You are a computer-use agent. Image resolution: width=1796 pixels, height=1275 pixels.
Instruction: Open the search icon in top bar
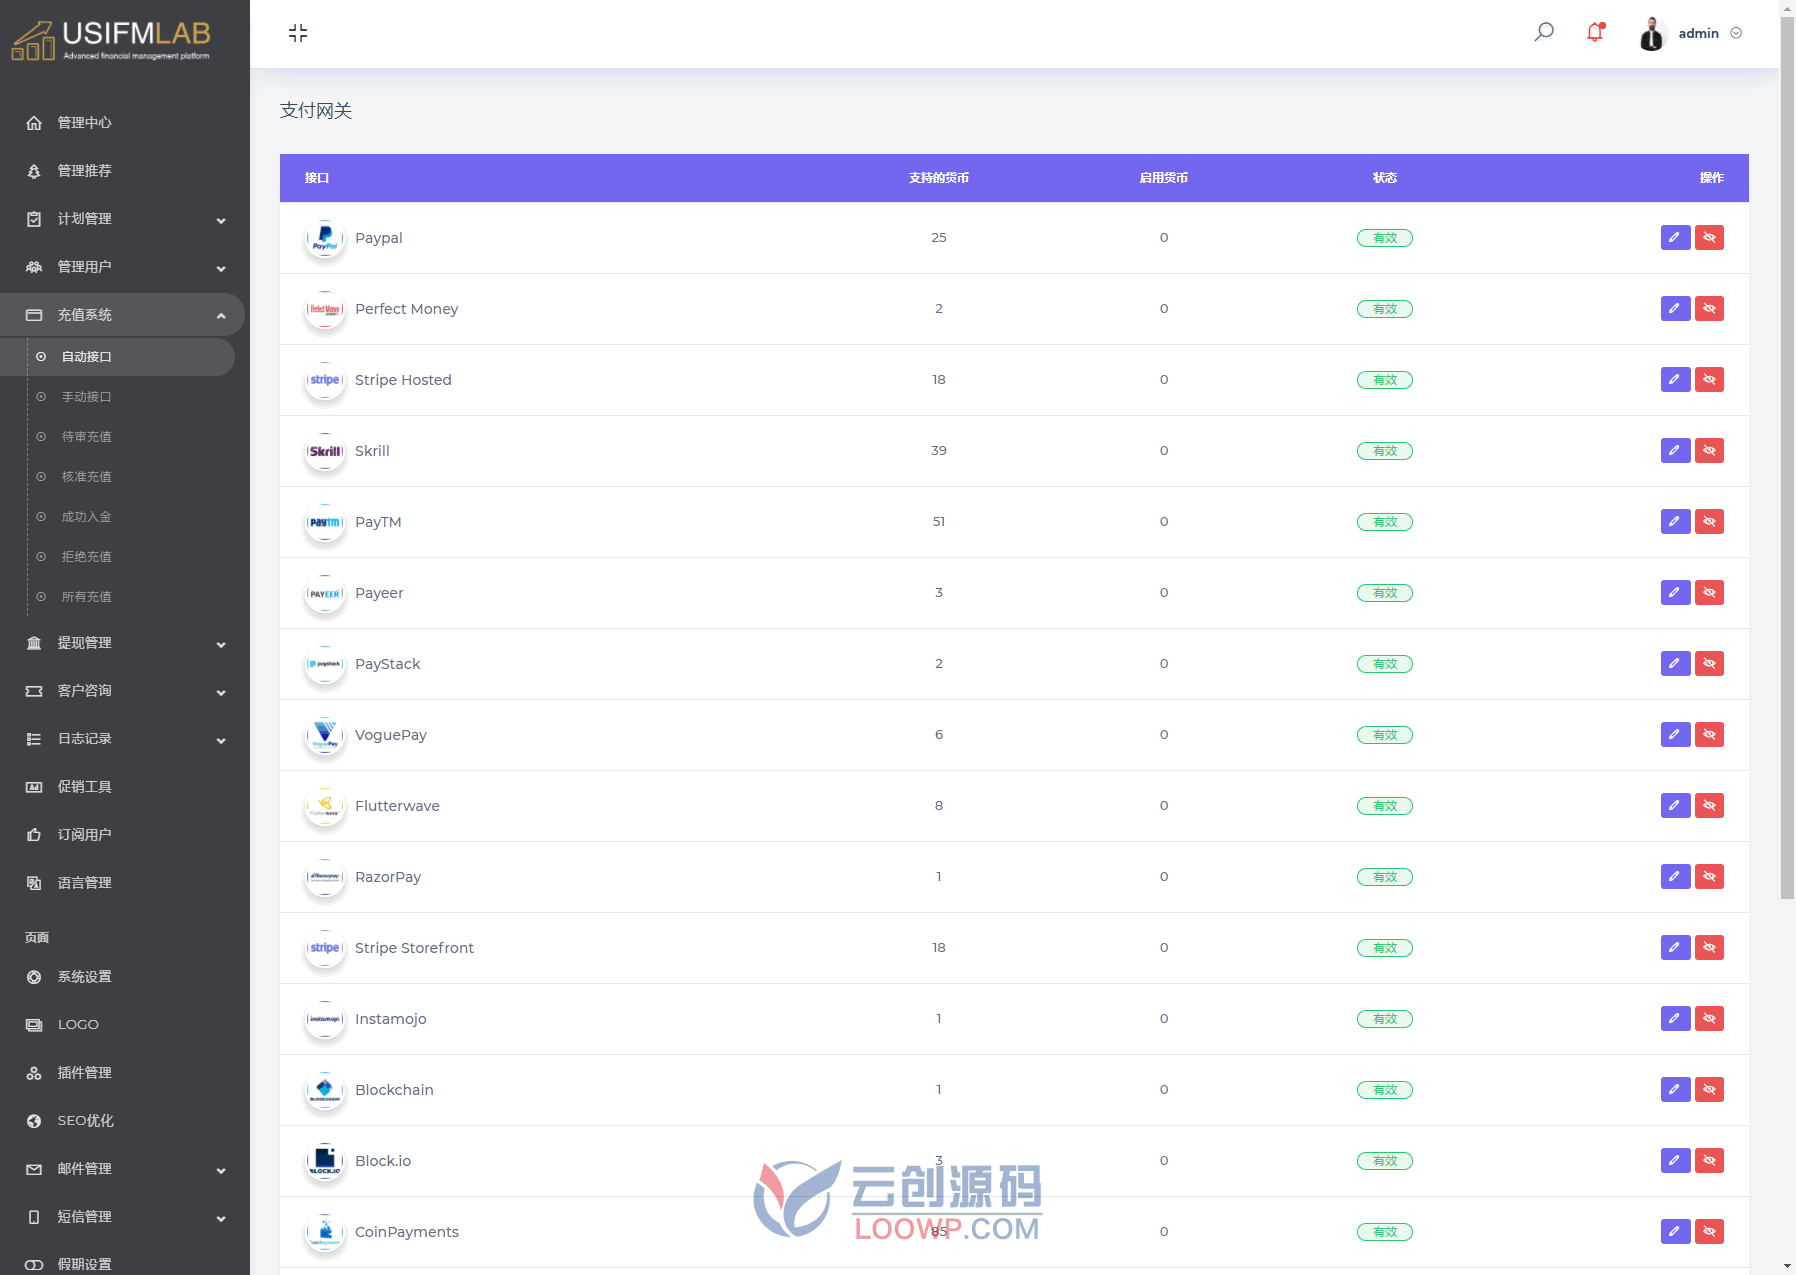click(x=1544, y=32)
